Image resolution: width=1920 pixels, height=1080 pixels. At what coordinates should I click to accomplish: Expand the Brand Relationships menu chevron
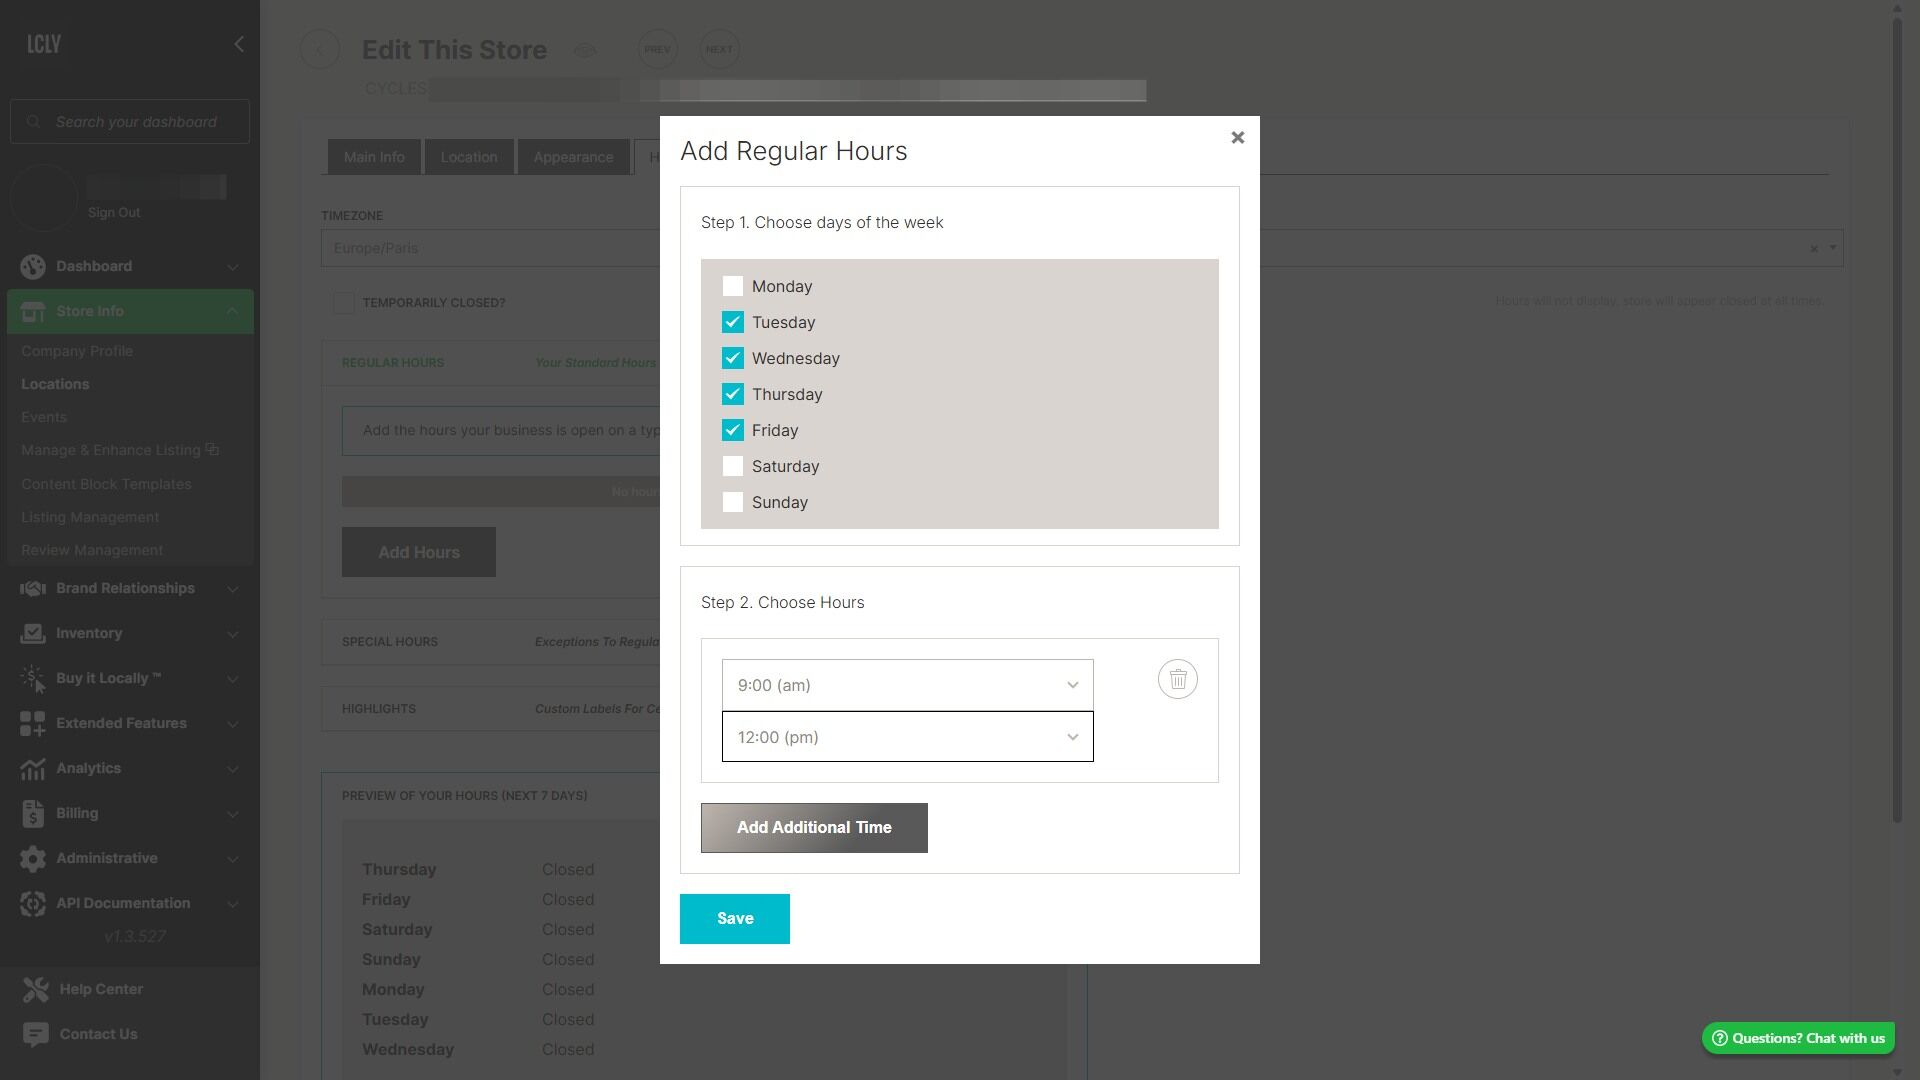(233, 589)
